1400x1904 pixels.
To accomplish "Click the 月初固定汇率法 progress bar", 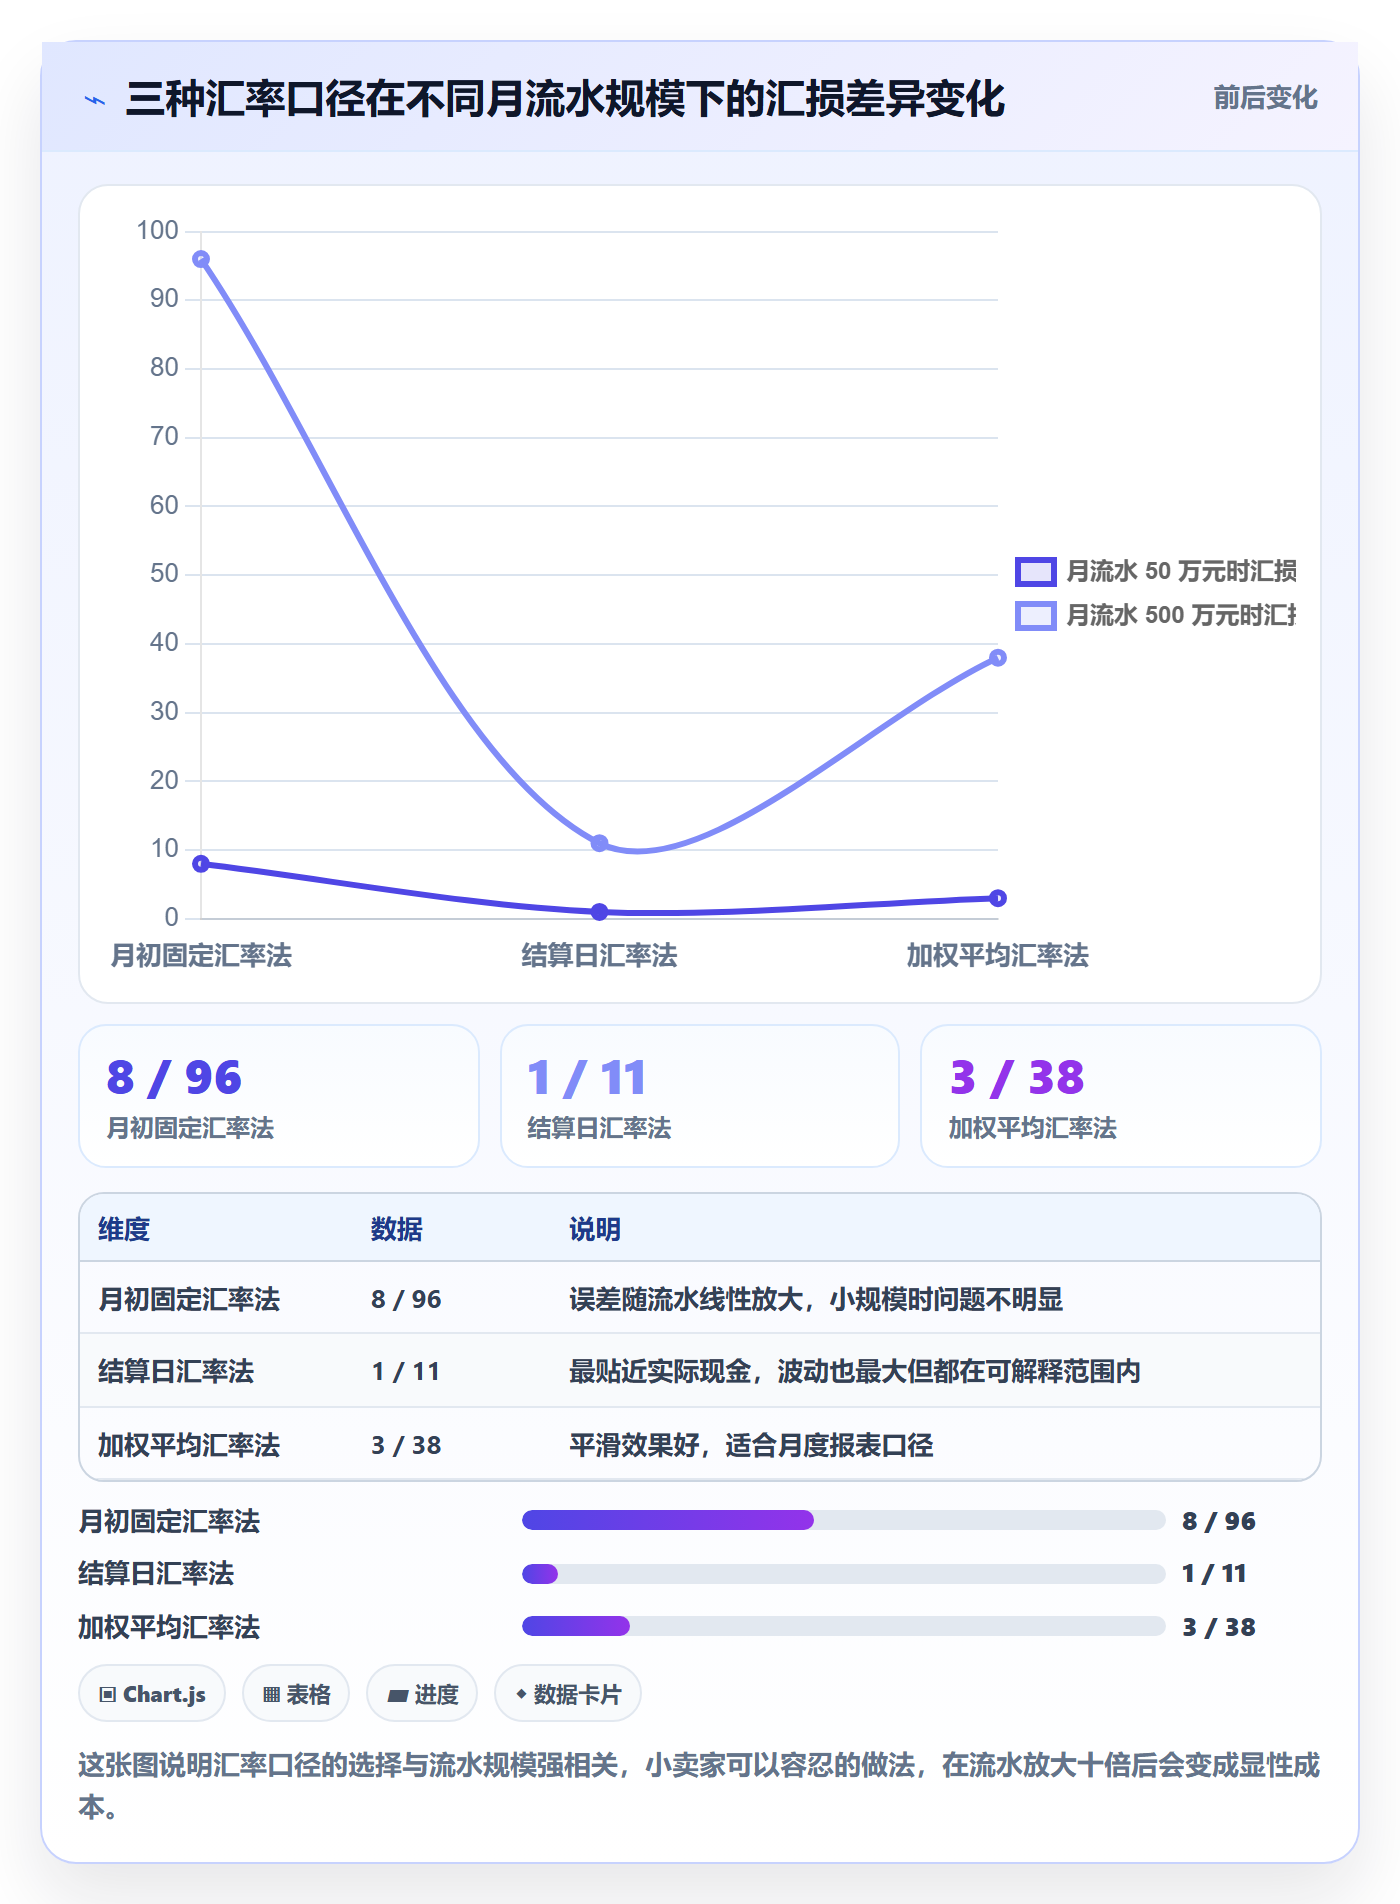I will (x=844, y=1520).
